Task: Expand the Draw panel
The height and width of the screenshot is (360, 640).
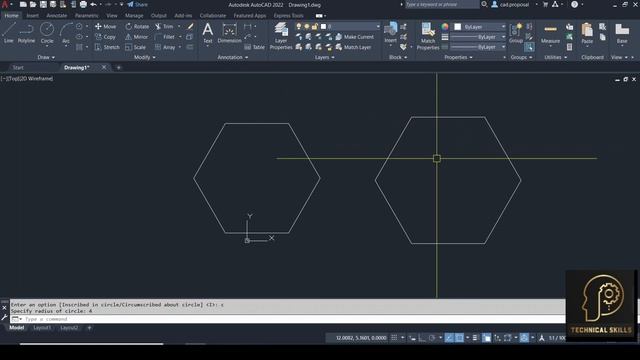Action: click(x=46, y=58)
